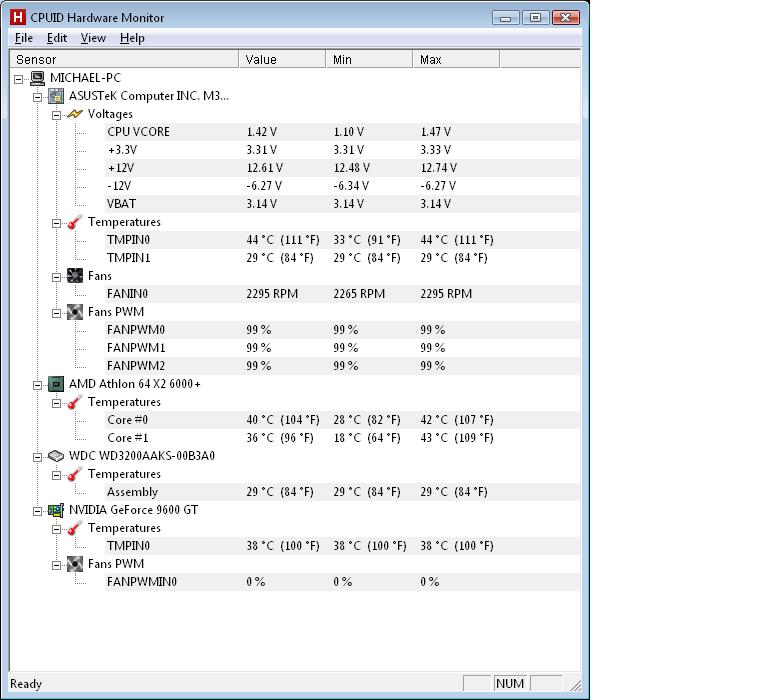Select the CPU VCORE row
The width and height of the screenshot is (779, 700).
342,132
